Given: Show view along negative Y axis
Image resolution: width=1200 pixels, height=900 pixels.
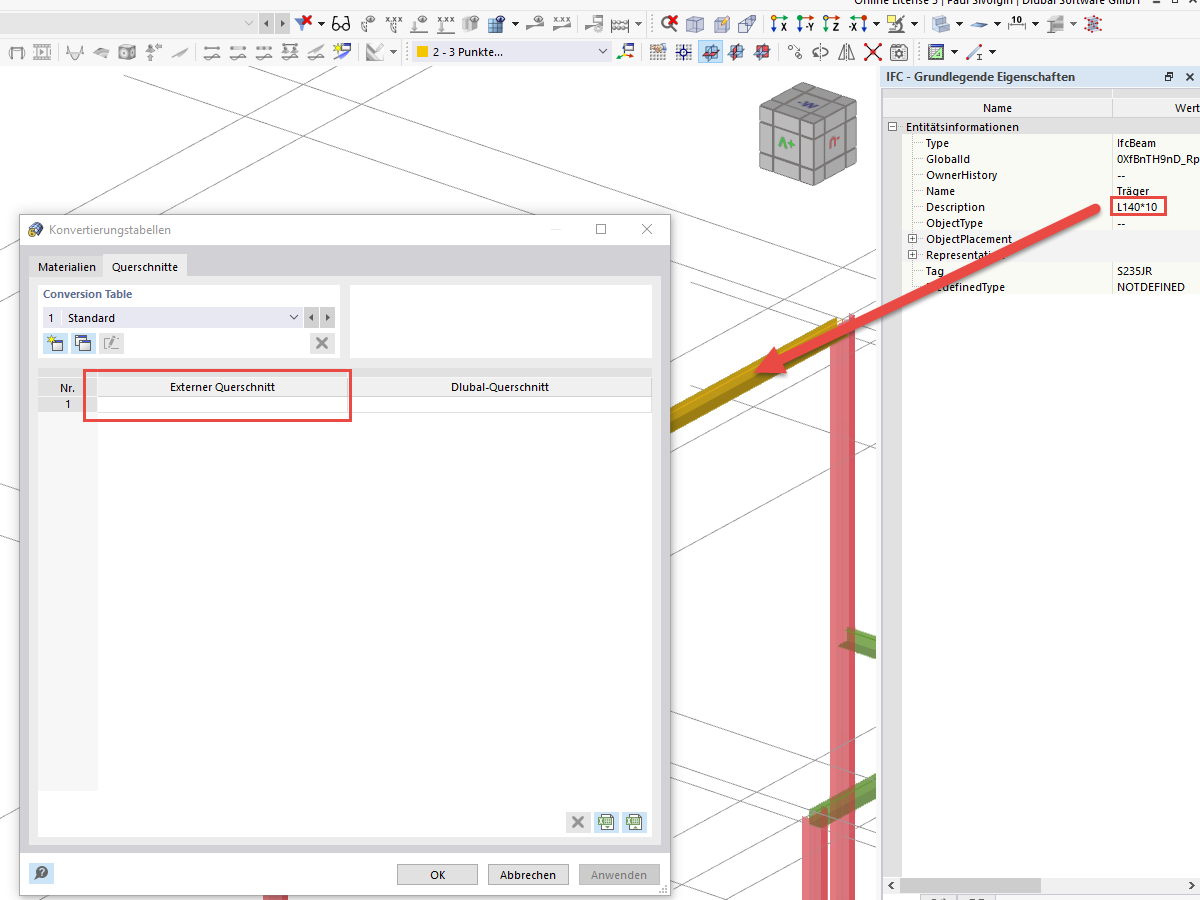Looking at the screenshot, I should pyautogui.click(x=804, y=23).
